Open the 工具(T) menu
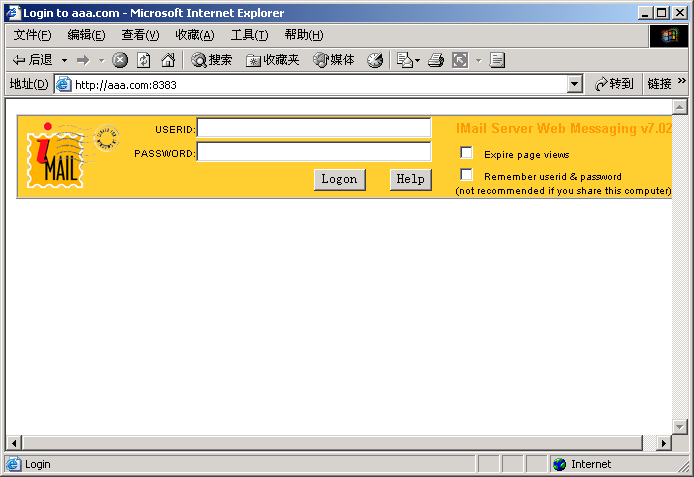This screenshot has width=694, height=477. (x=249, y=35)
